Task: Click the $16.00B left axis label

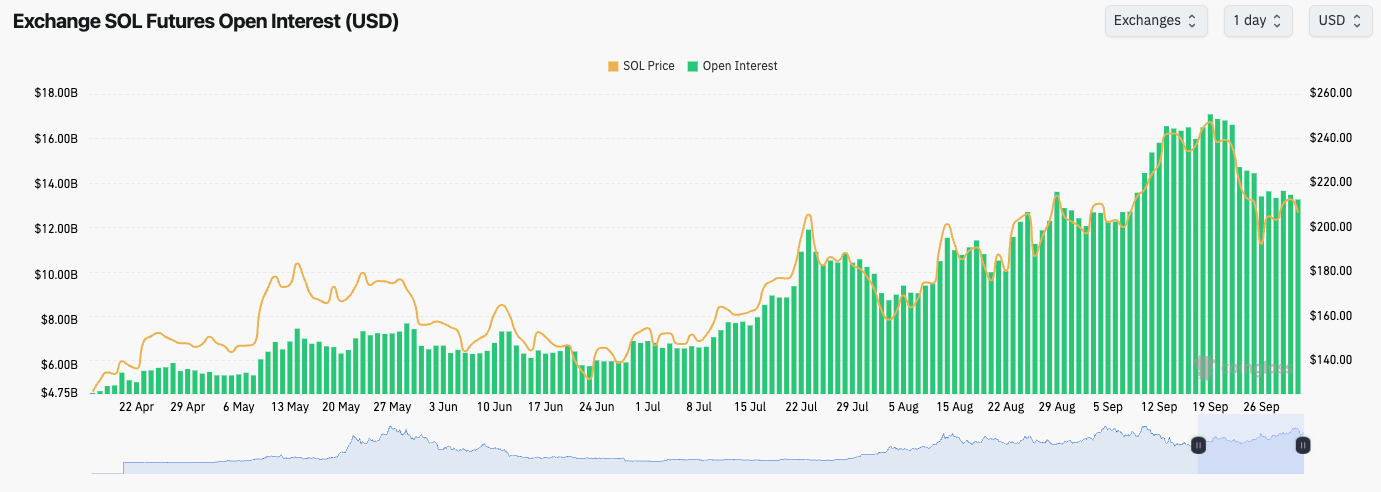Action: pos(55,138)
